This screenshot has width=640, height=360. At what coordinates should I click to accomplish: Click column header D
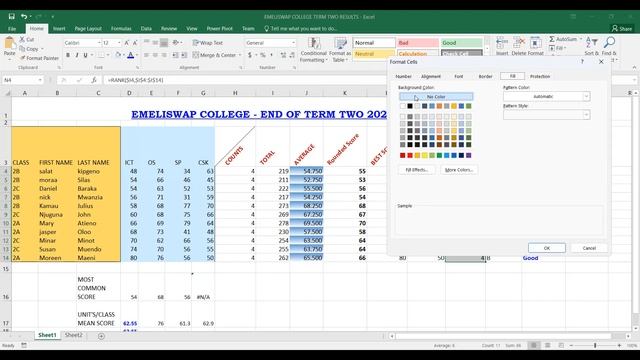[x=129, y=93]
